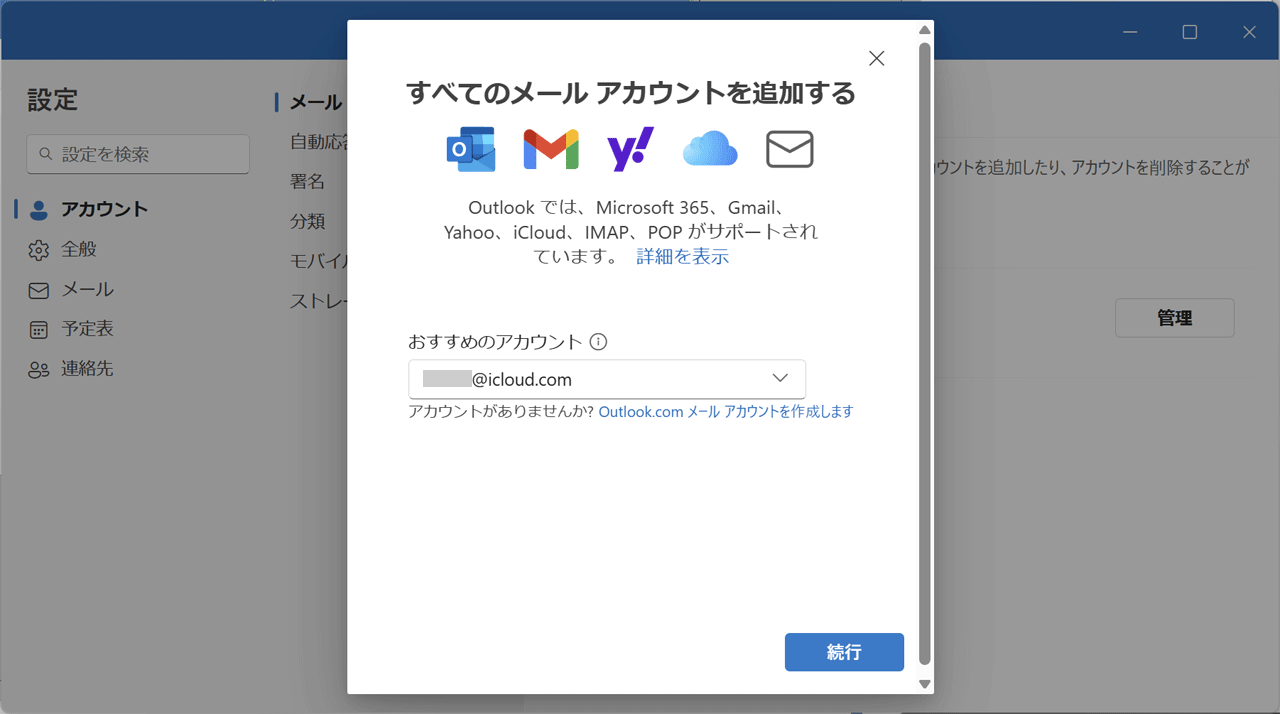Select 予定表 in the settings sidebar
Screen dimensions: 1280x714
click(x=88, y=329)
